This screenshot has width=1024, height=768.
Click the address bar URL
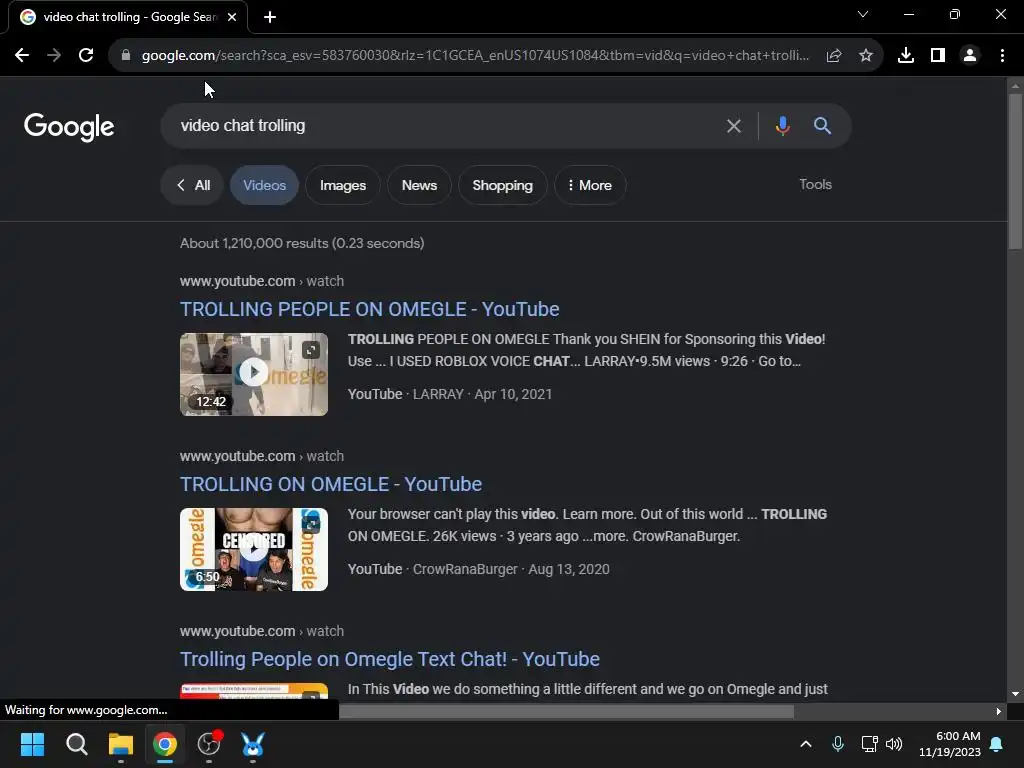coord(475,56)
